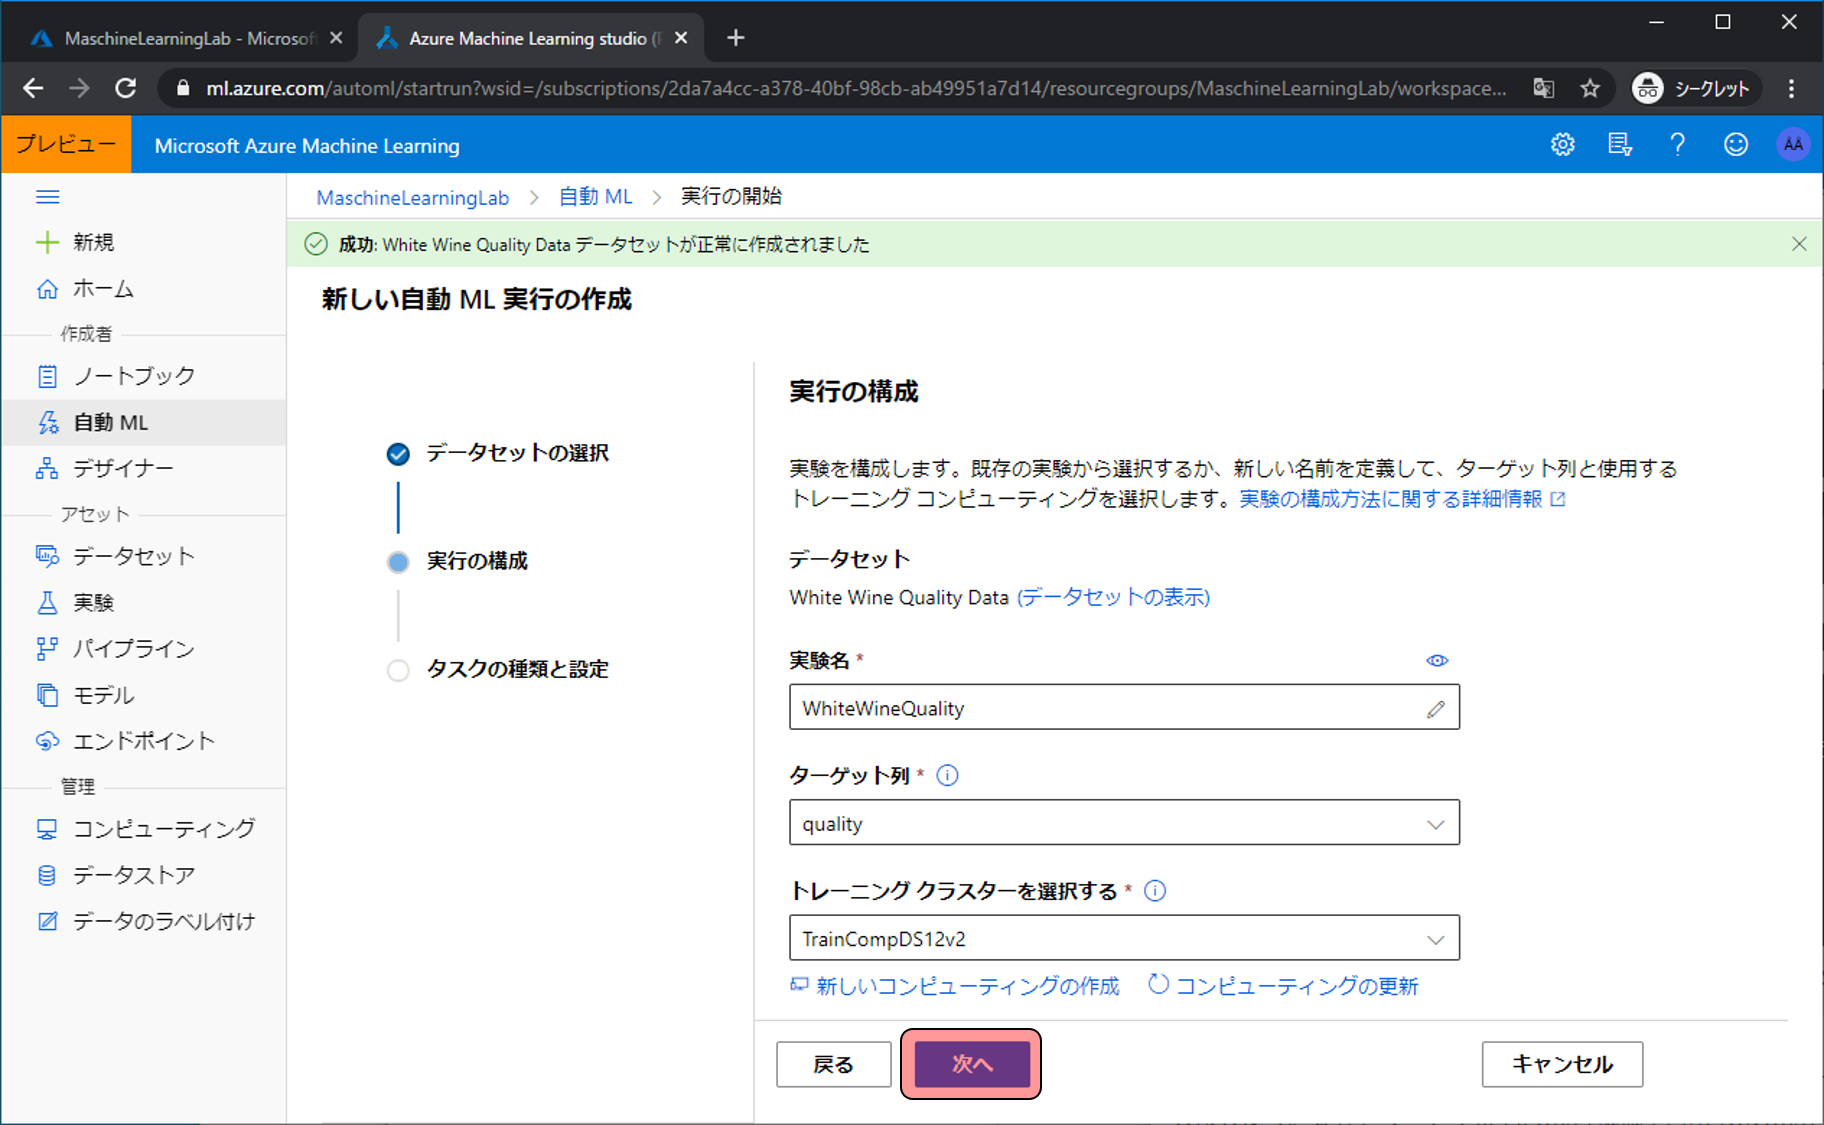This screenshot has height=1125, width=1824.
Task: Dismiss the green success notification banner
Action: coord(1799,244)
